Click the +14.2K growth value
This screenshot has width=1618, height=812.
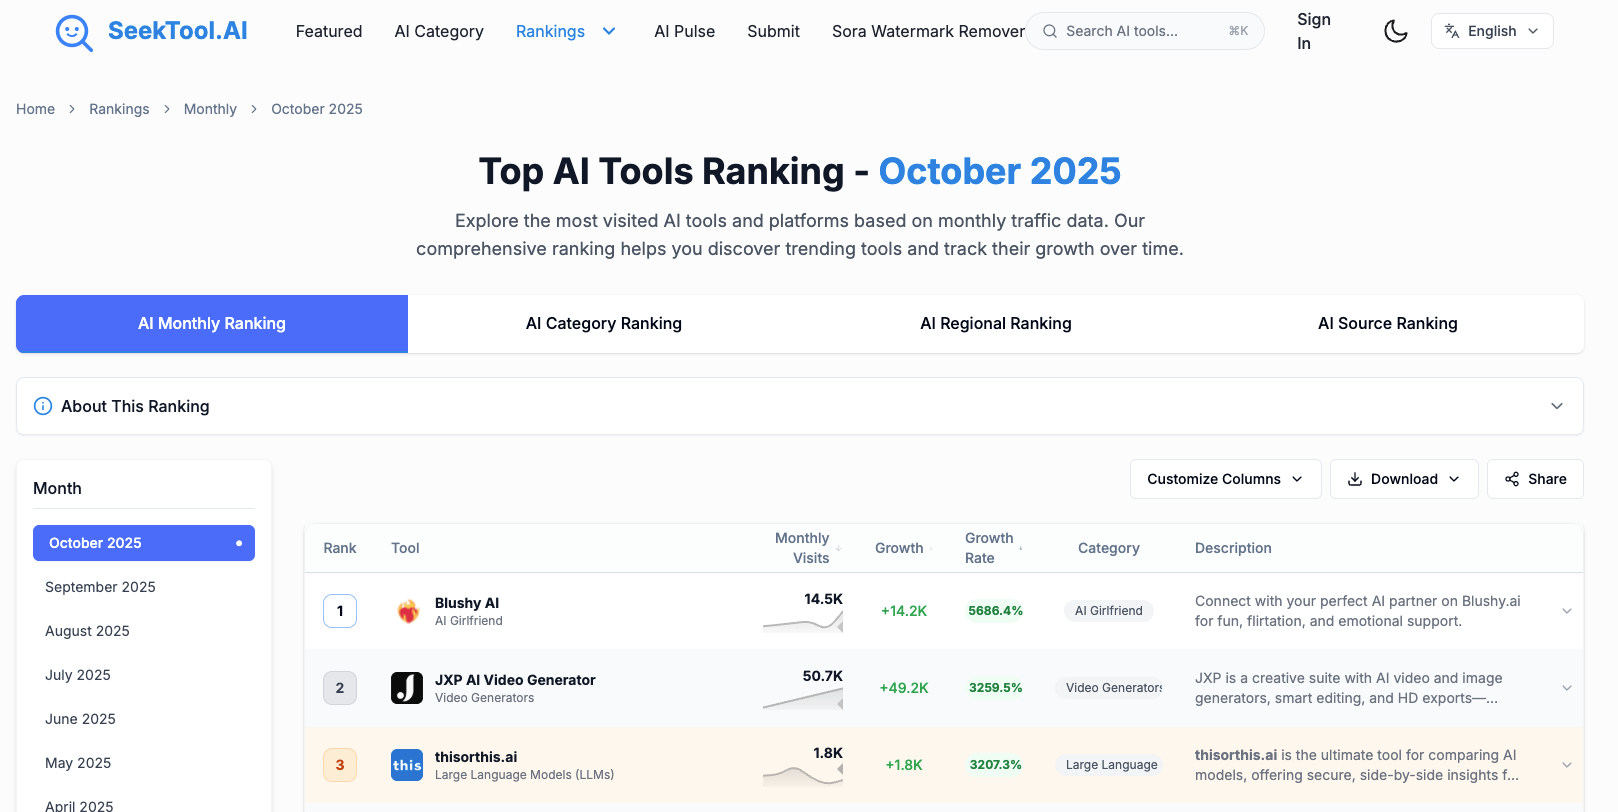(x=904, y=611)
